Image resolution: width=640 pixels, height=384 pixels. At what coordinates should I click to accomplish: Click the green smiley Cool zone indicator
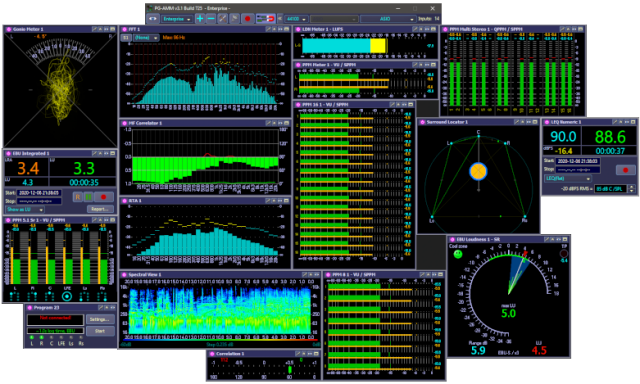coord(458,254)
